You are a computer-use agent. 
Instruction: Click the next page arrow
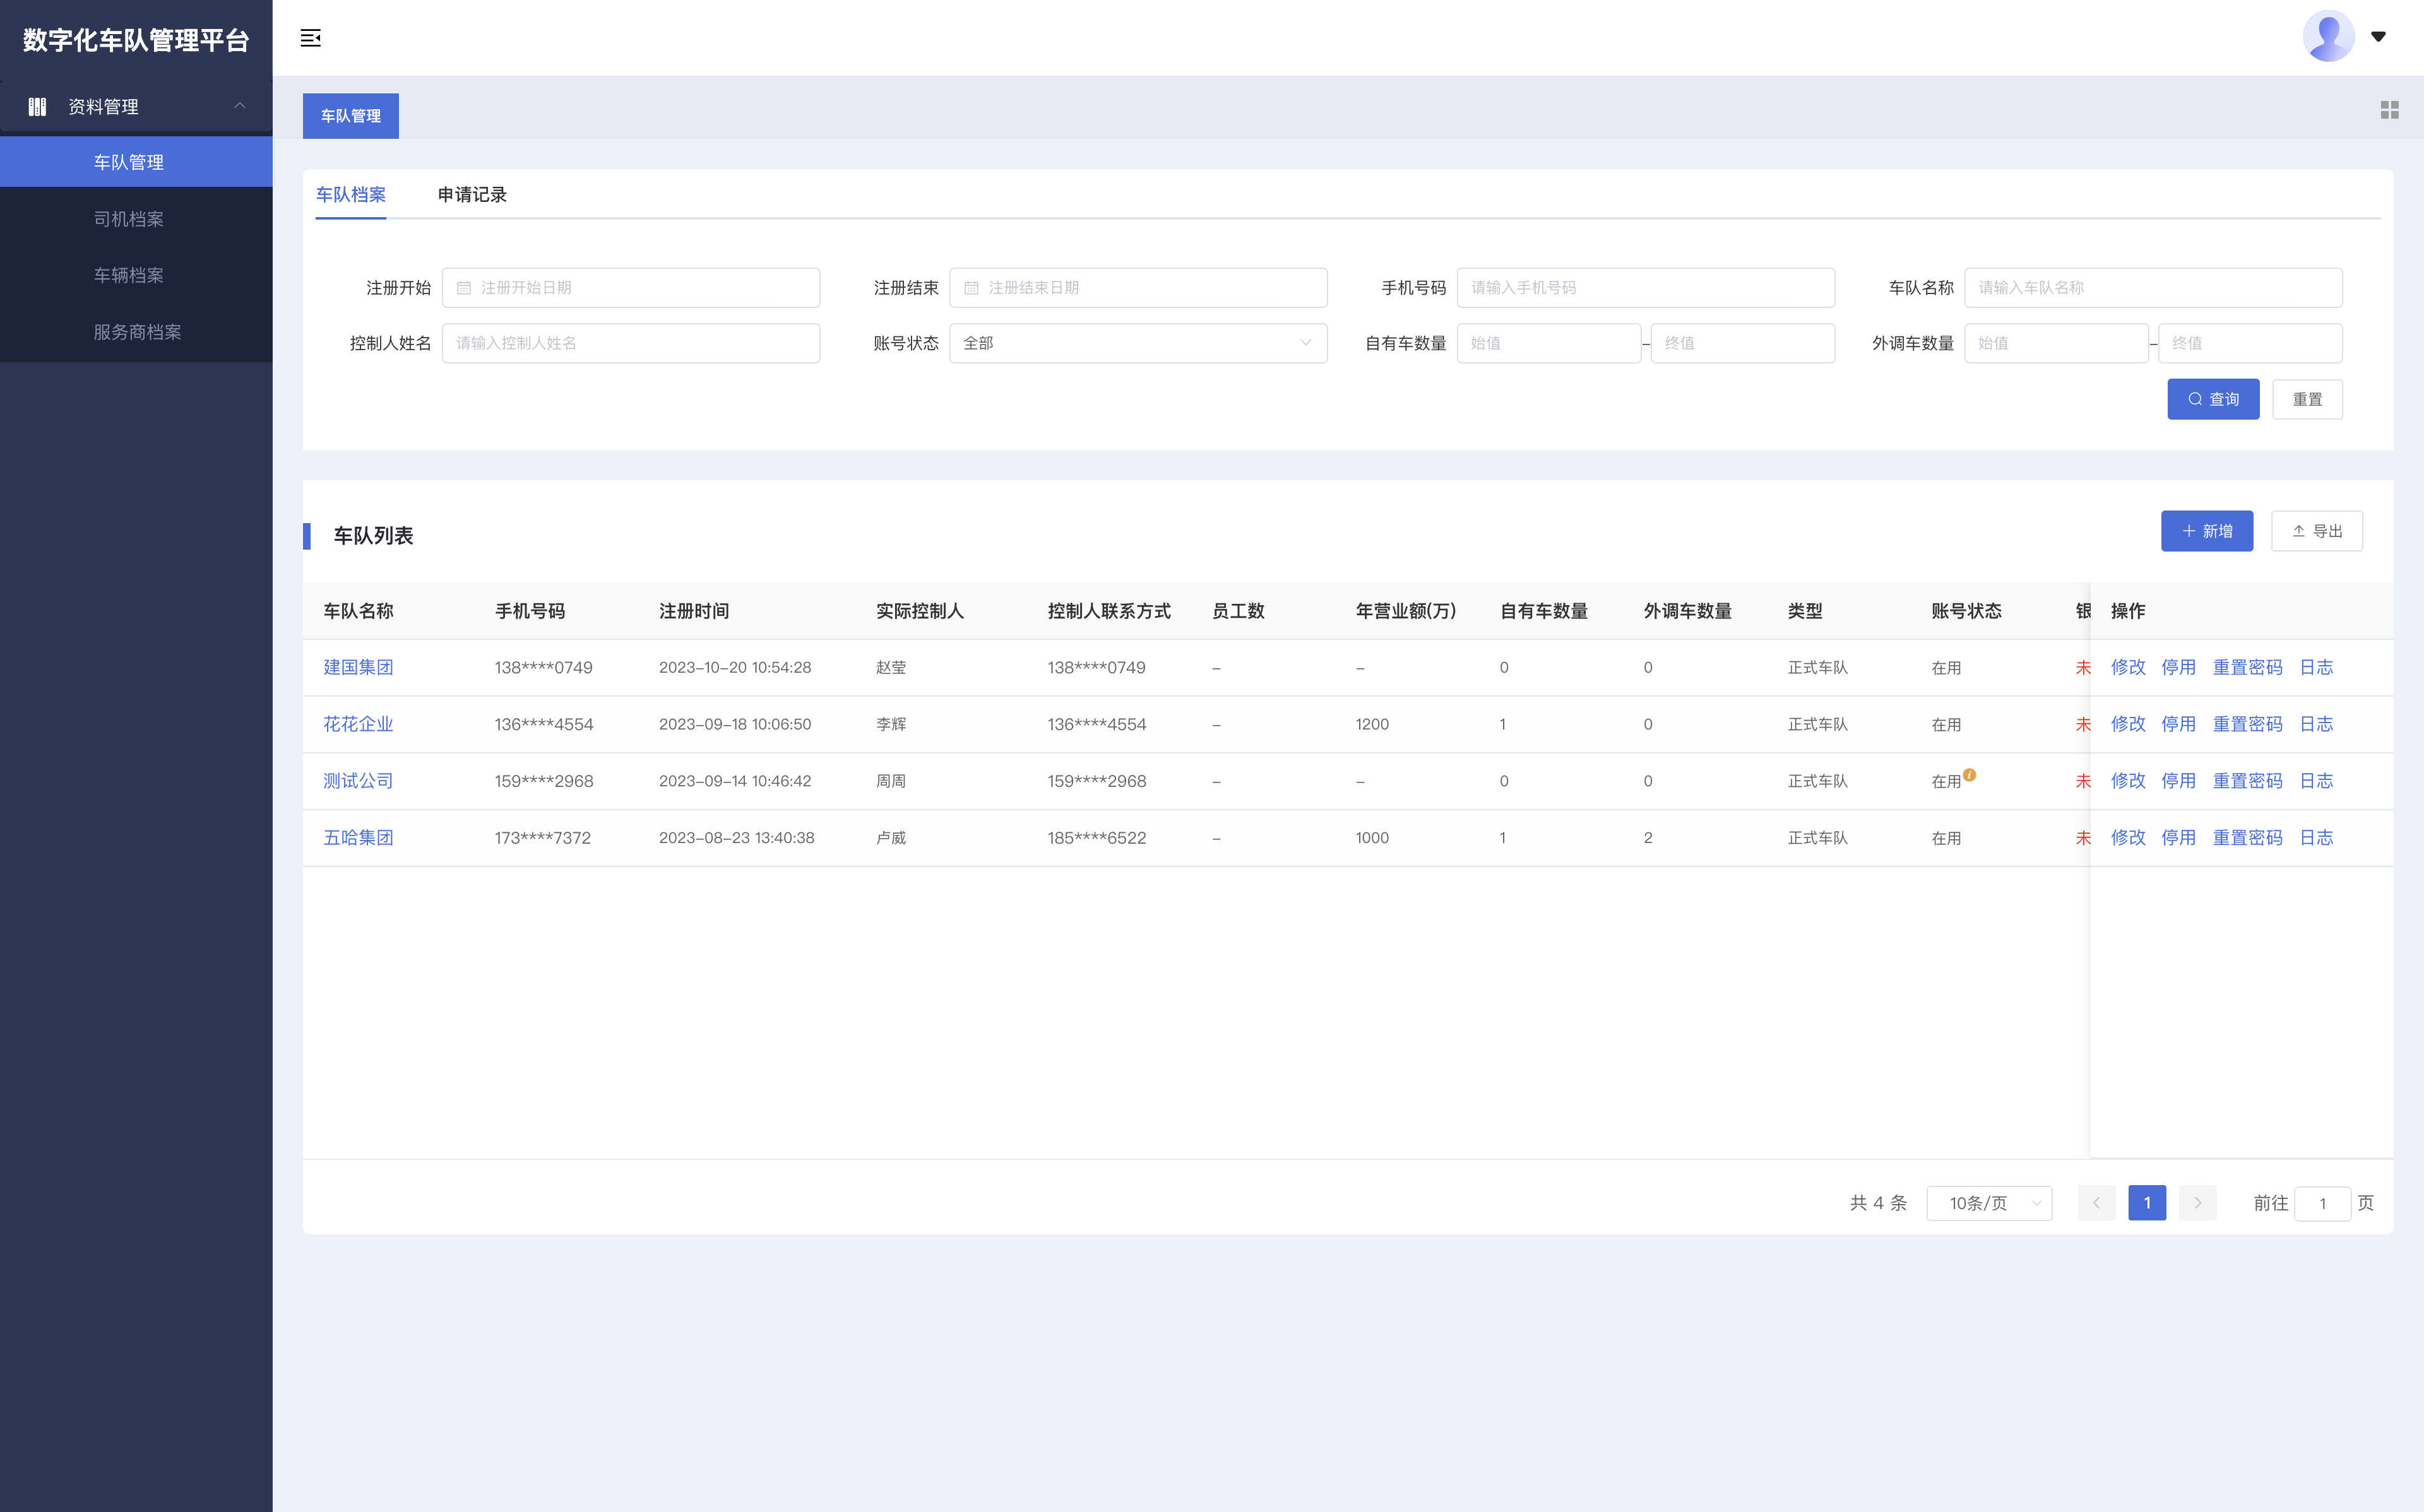(2198, 1203)
